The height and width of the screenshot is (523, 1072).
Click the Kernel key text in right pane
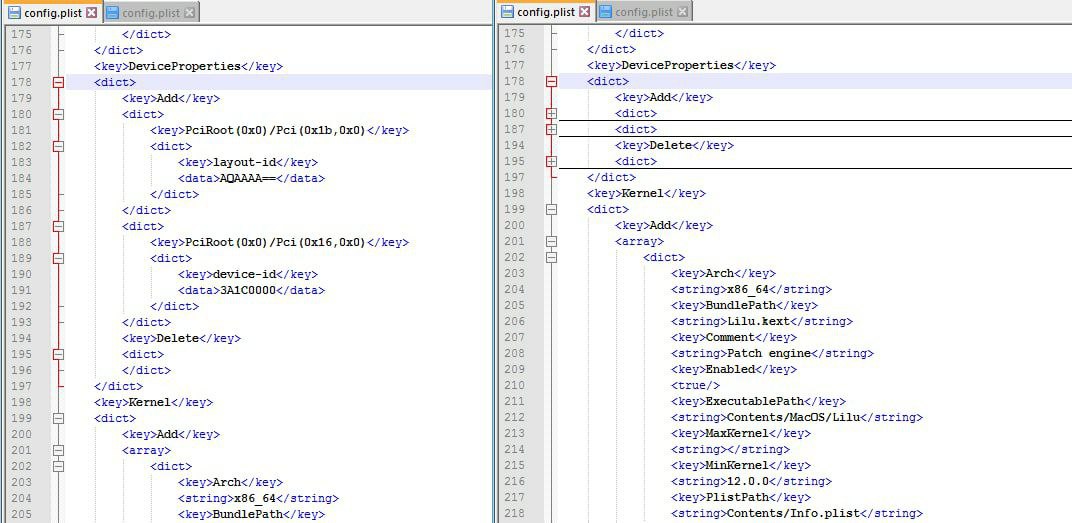click(x=643, y=193)
